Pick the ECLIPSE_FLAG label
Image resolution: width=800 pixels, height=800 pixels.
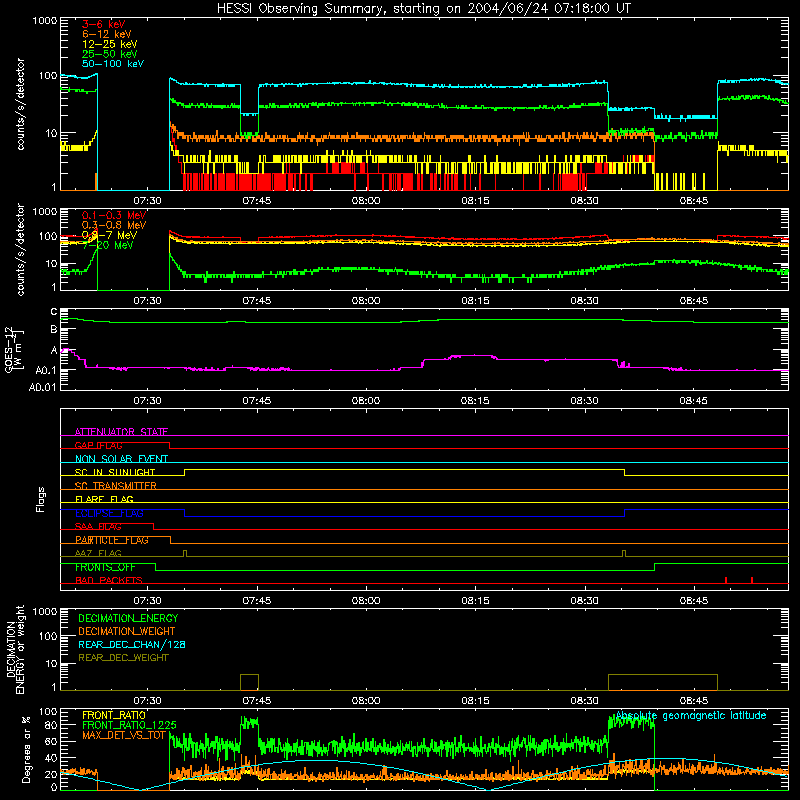(109, 513)
